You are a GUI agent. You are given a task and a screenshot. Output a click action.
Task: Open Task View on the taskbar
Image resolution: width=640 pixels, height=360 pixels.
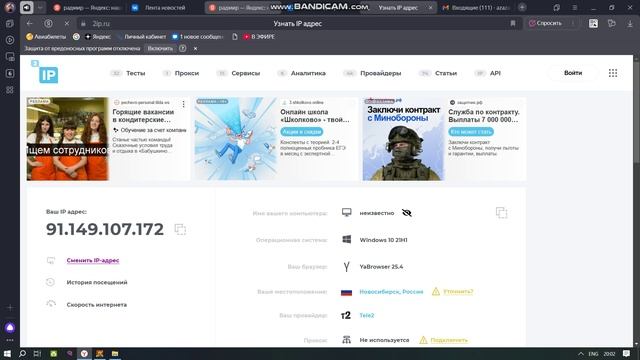point(37,353)
